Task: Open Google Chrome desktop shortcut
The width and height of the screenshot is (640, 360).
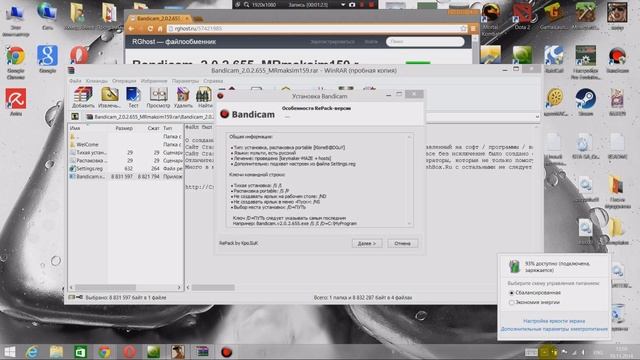Action: click(x=16, y=62)
